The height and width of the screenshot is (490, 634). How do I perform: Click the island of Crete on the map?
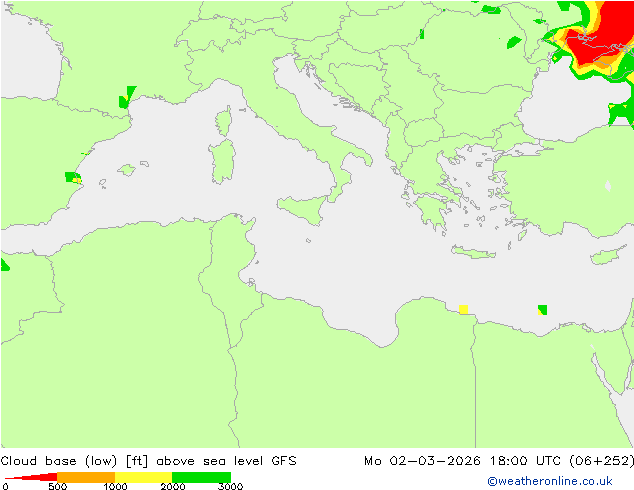(473, 252)
